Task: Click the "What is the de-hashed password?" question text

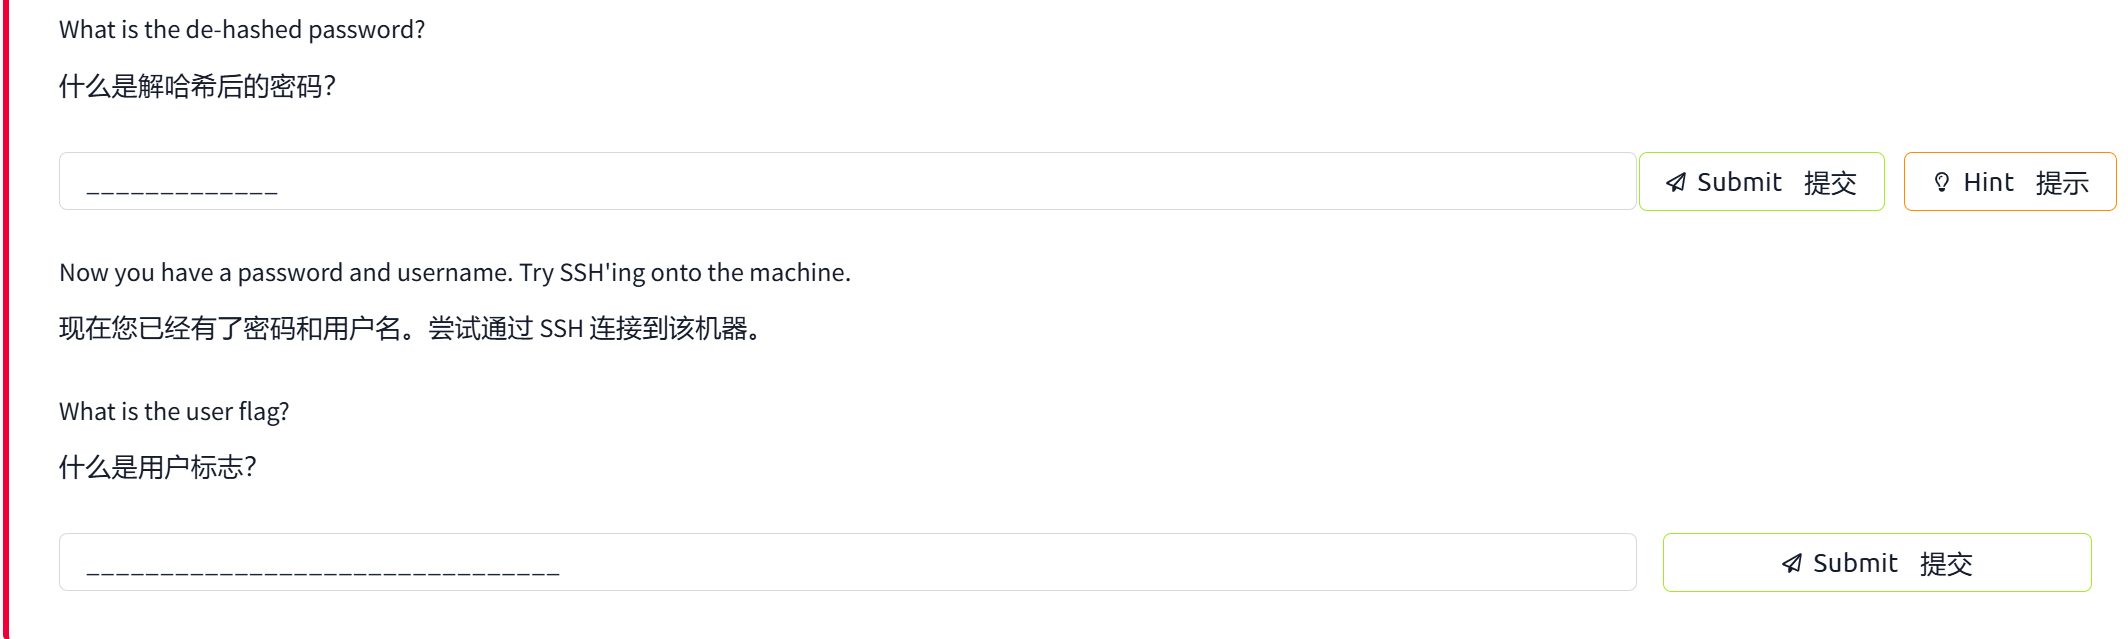Action: 242,30
